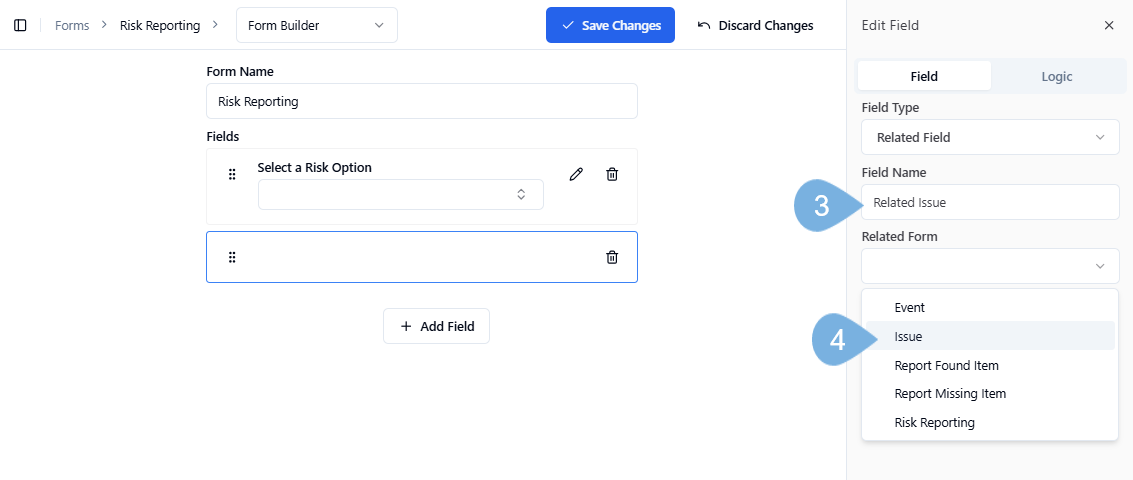Delete the Select a Risk Option field

click(x=612, y=174)
